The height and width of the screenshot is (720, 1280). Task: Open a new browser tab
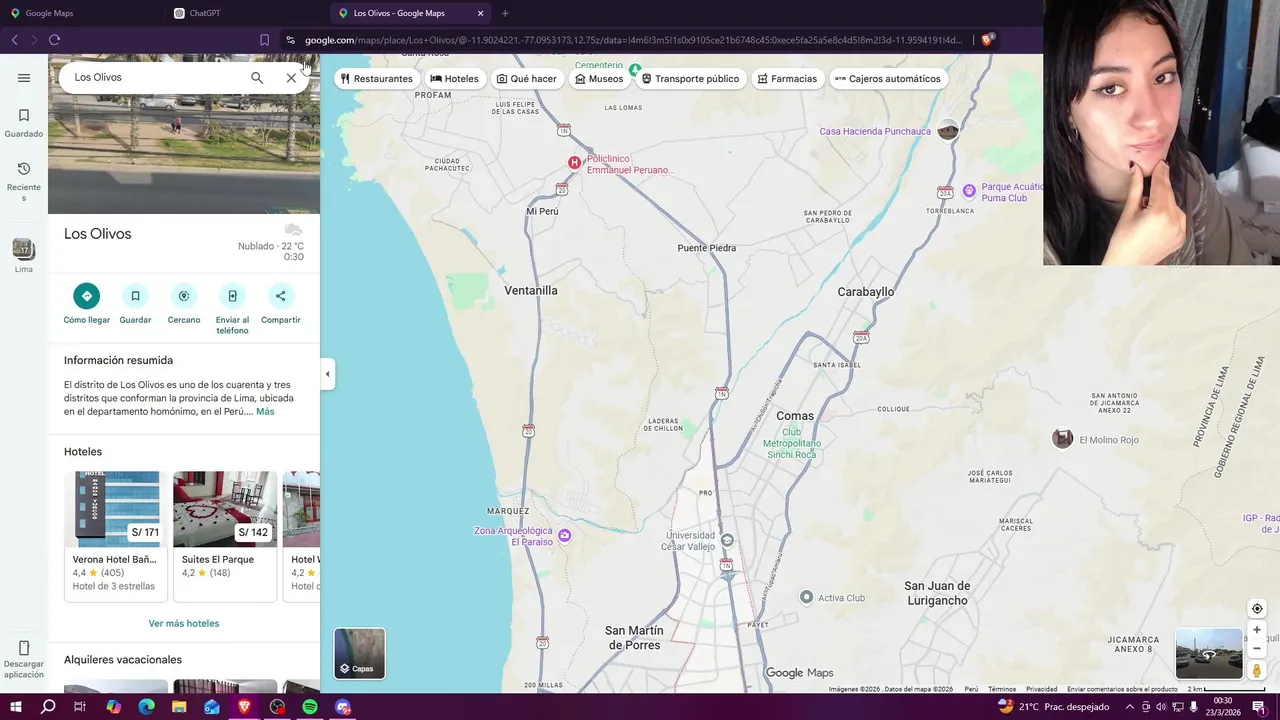pyautogui.click(x=505, y=13)
